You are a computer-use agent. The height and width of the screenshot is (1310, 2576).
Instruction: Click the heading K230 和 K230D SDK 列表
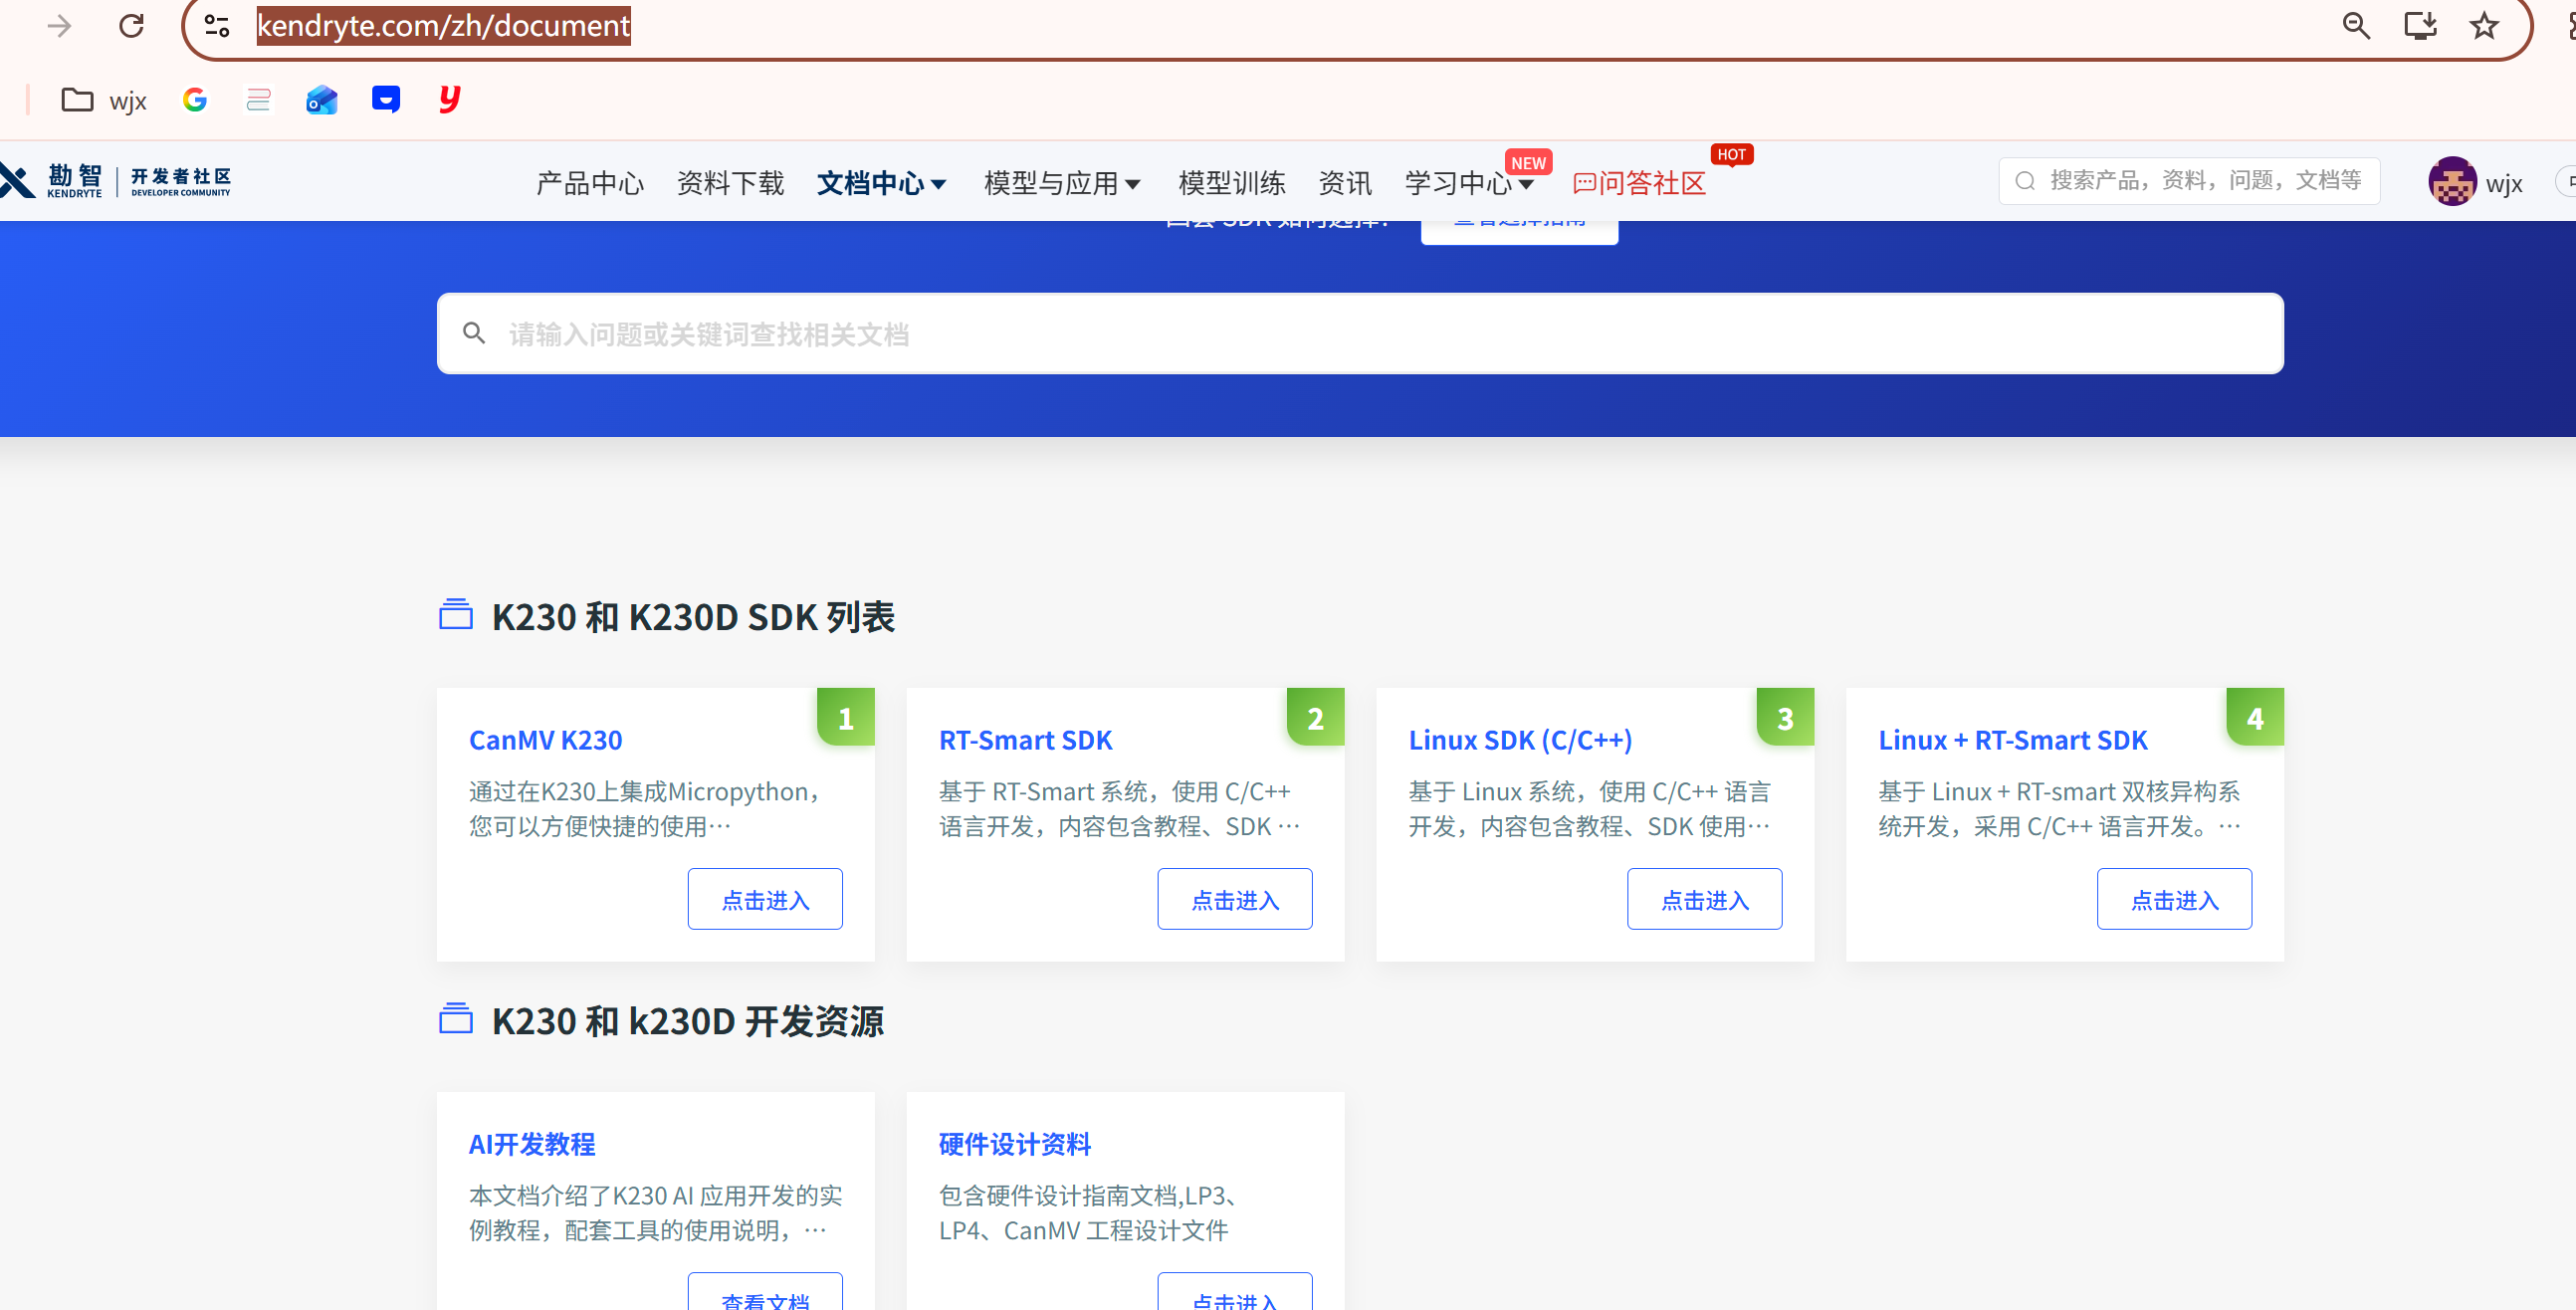693,617
